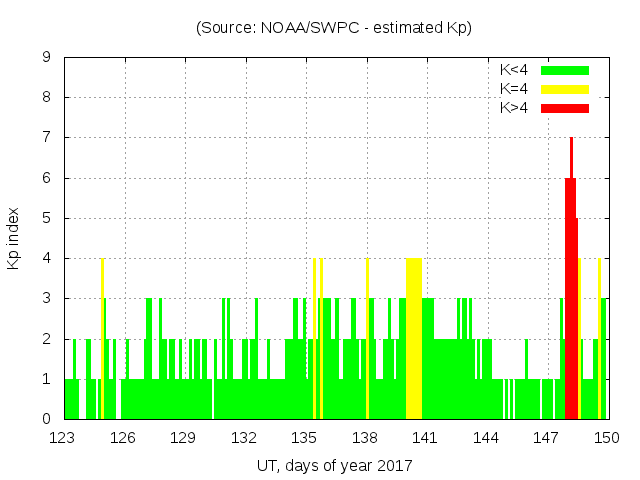Click the x-axis tick label 123
The height and width of the screenshot is (480, 640).
click(63, 438)
